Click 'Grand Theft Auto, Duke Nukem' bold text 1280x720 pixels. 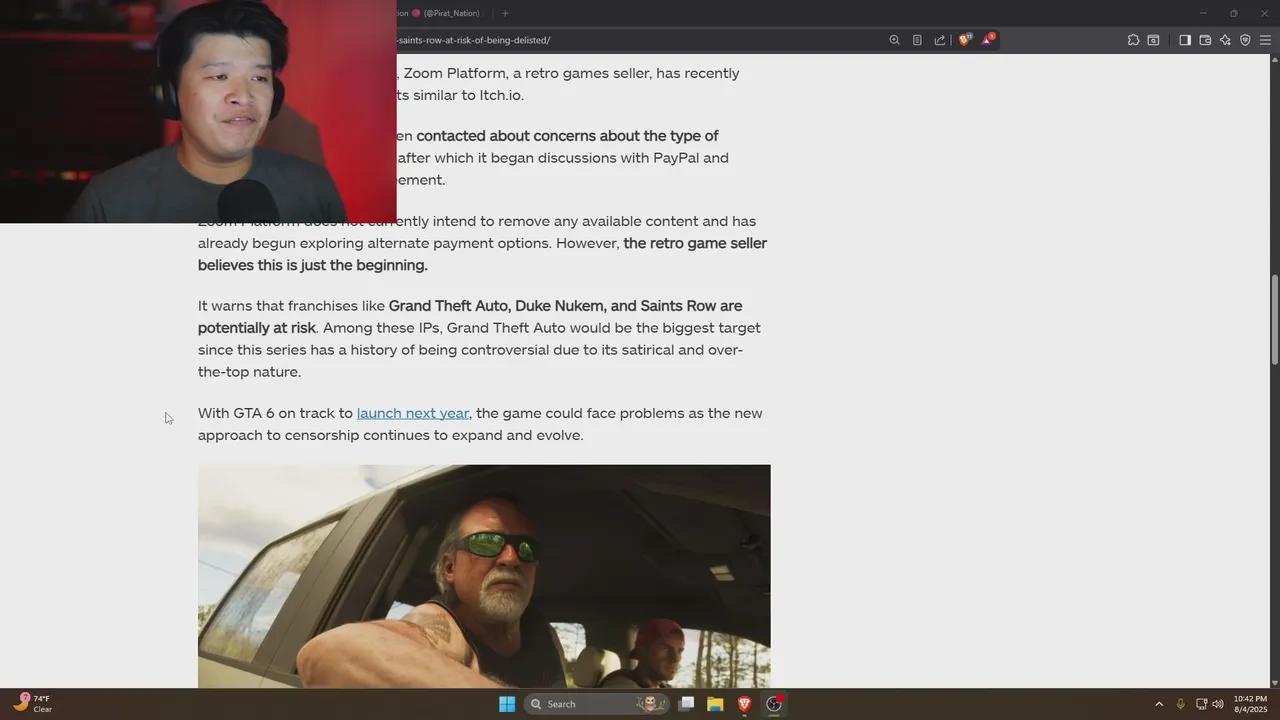[497, 306]
